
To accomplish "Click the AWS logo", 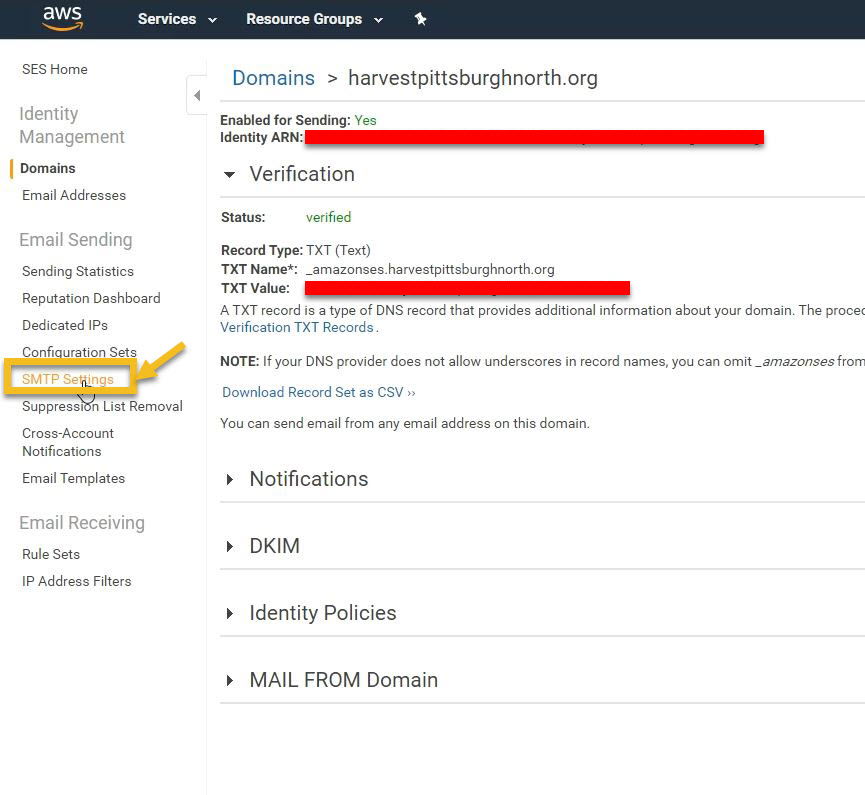I will click(63, 18).
